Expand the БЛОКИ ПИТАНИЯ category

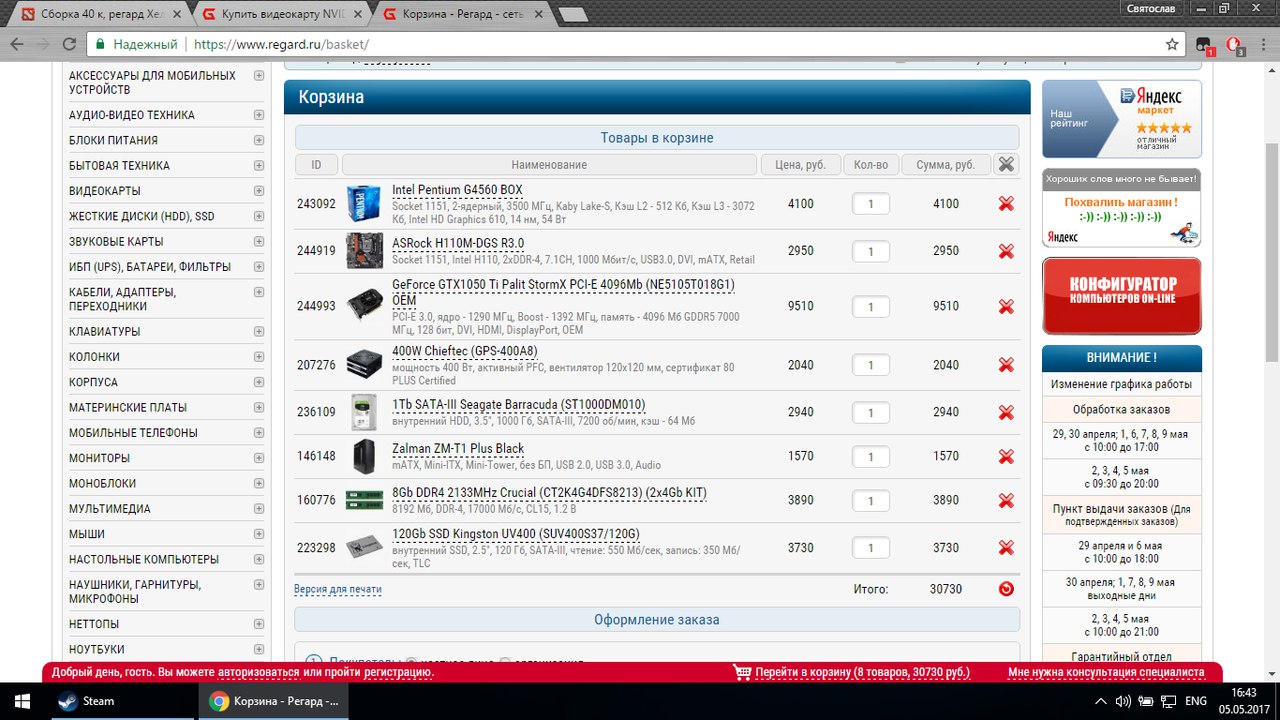(x=259, y=140)
